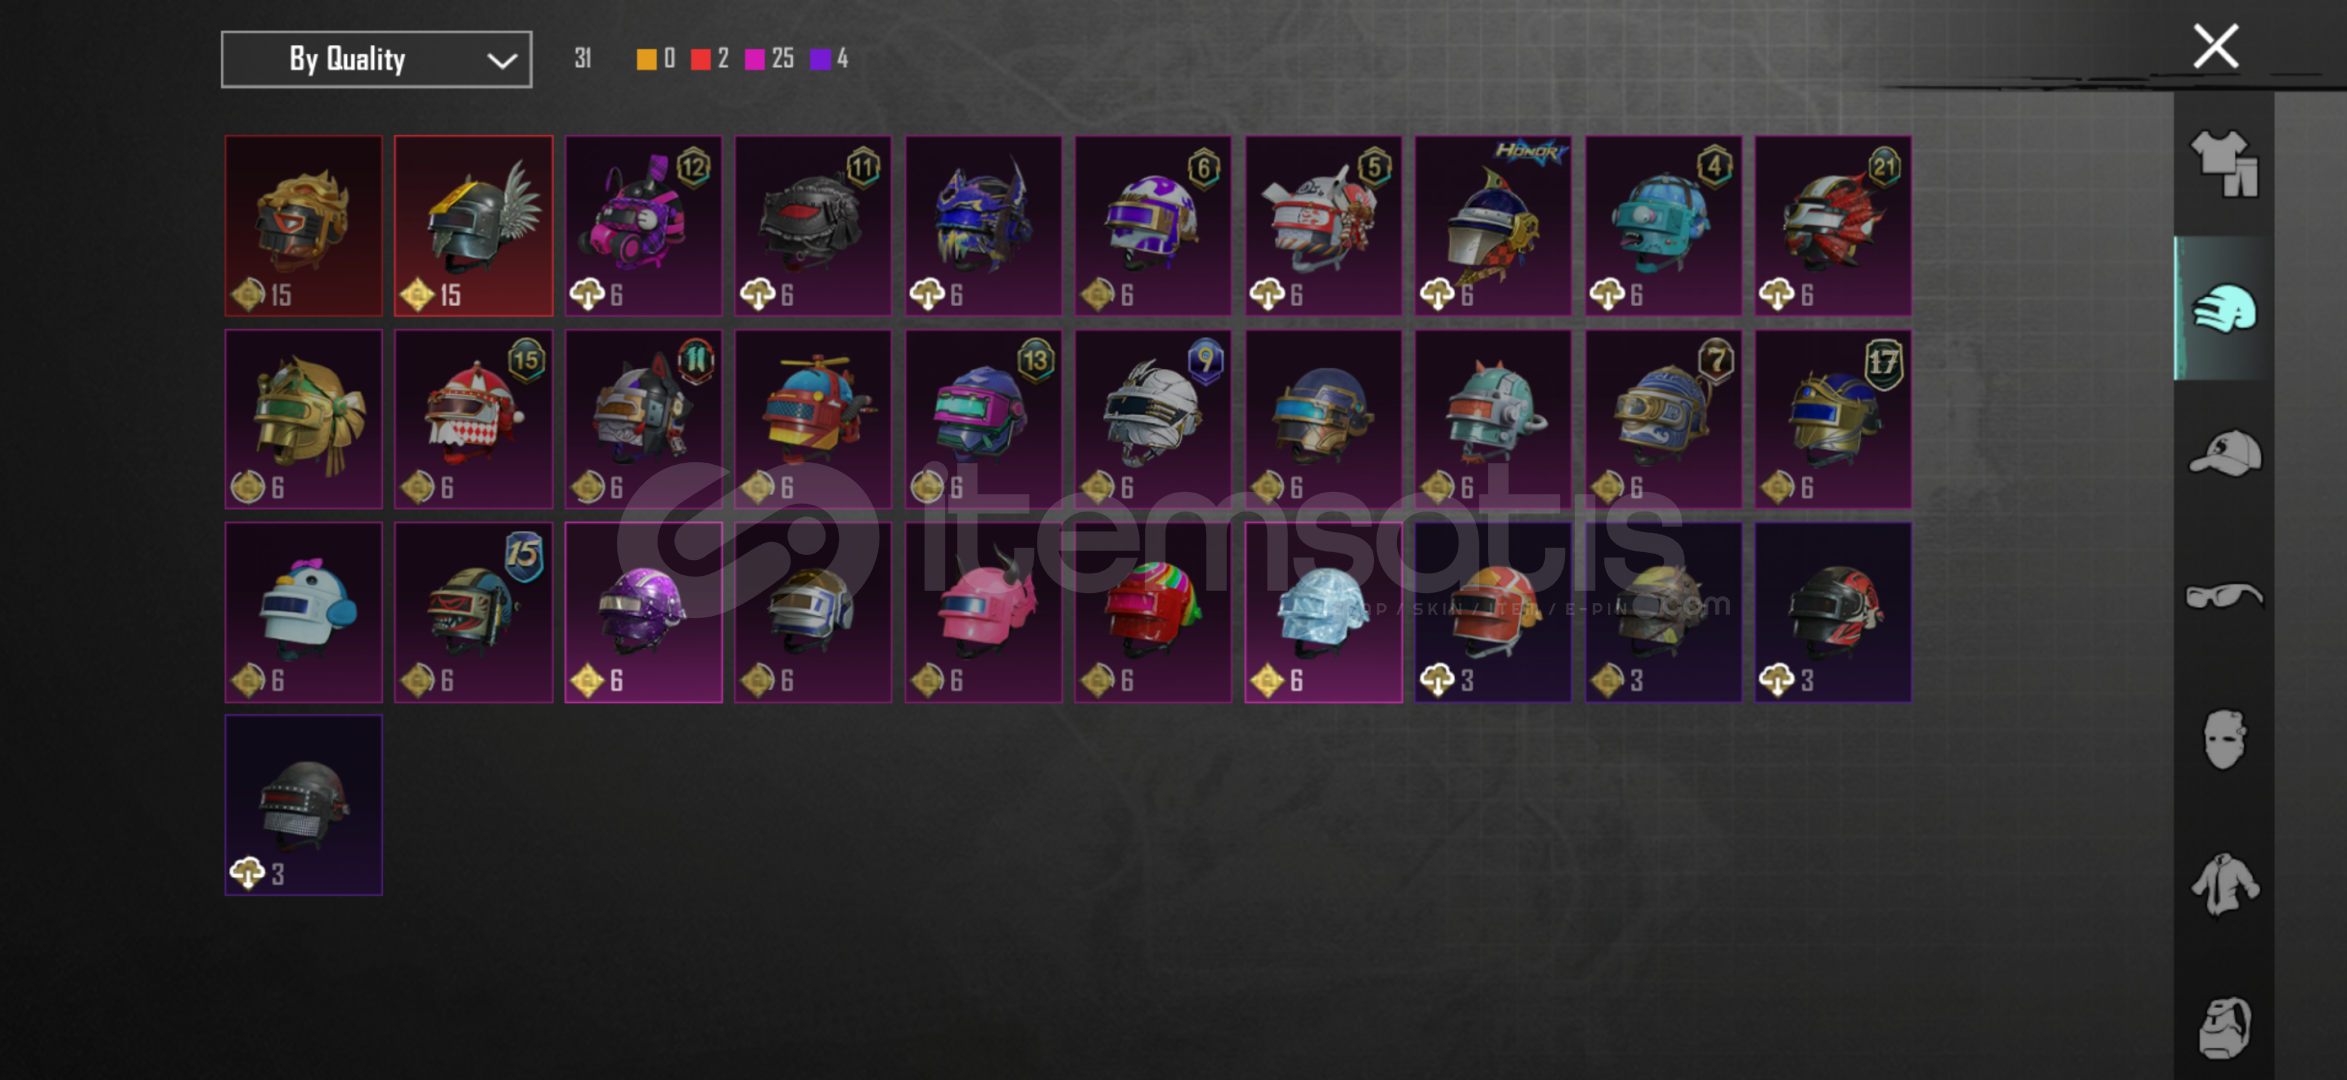Open the backpack category icon at bottom
The height and width of the screenshot is (1080, 2347).
pyautogui.click(x=2224, y=1028)
